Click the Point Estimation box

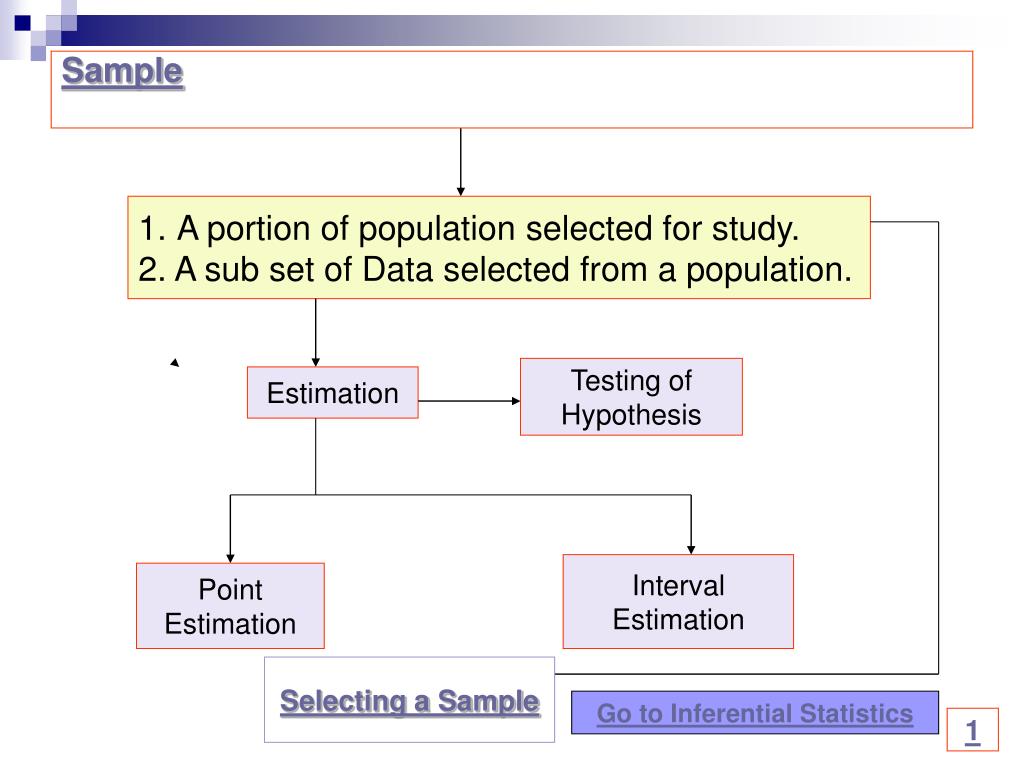[230, 606]
